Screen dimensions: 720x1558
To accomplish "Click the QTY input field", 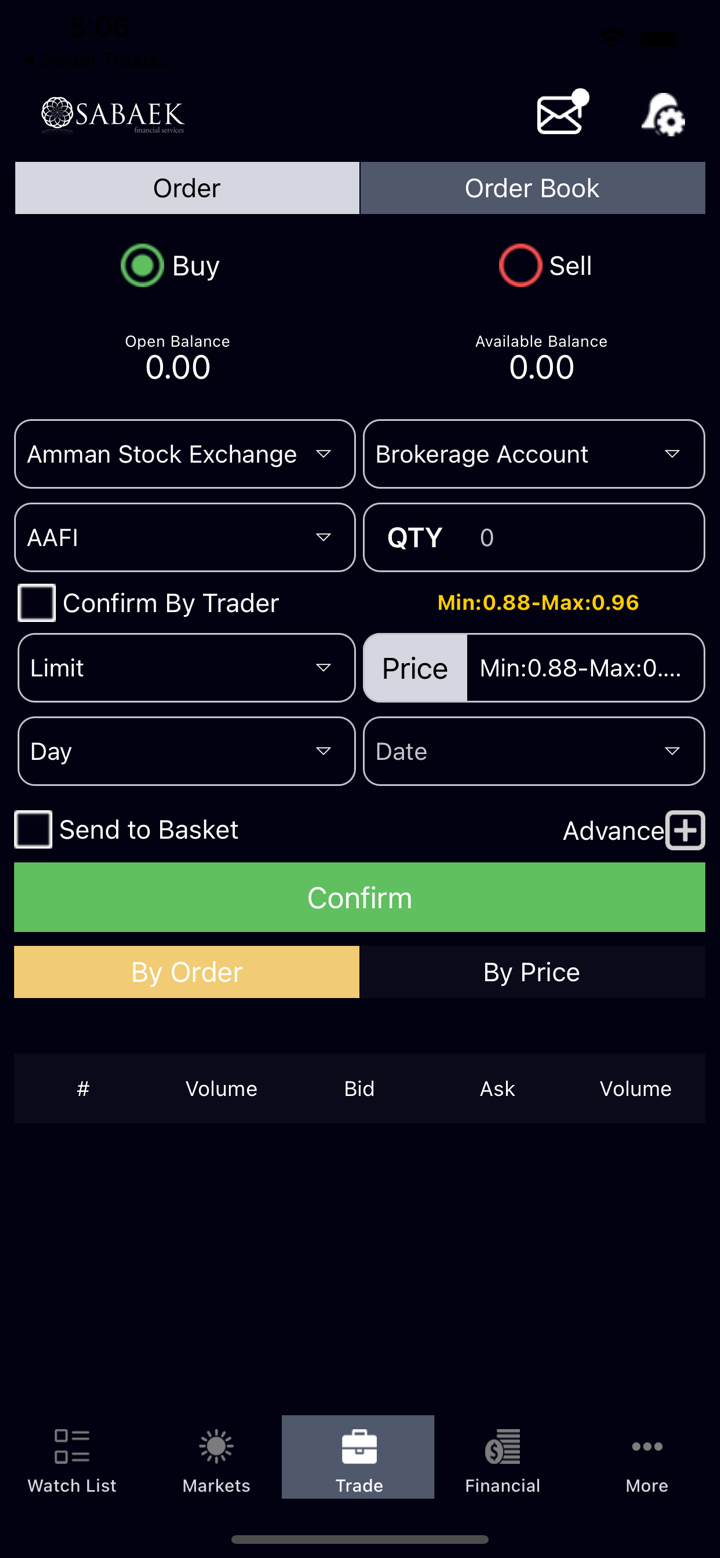I will click(x=580, y=538).
